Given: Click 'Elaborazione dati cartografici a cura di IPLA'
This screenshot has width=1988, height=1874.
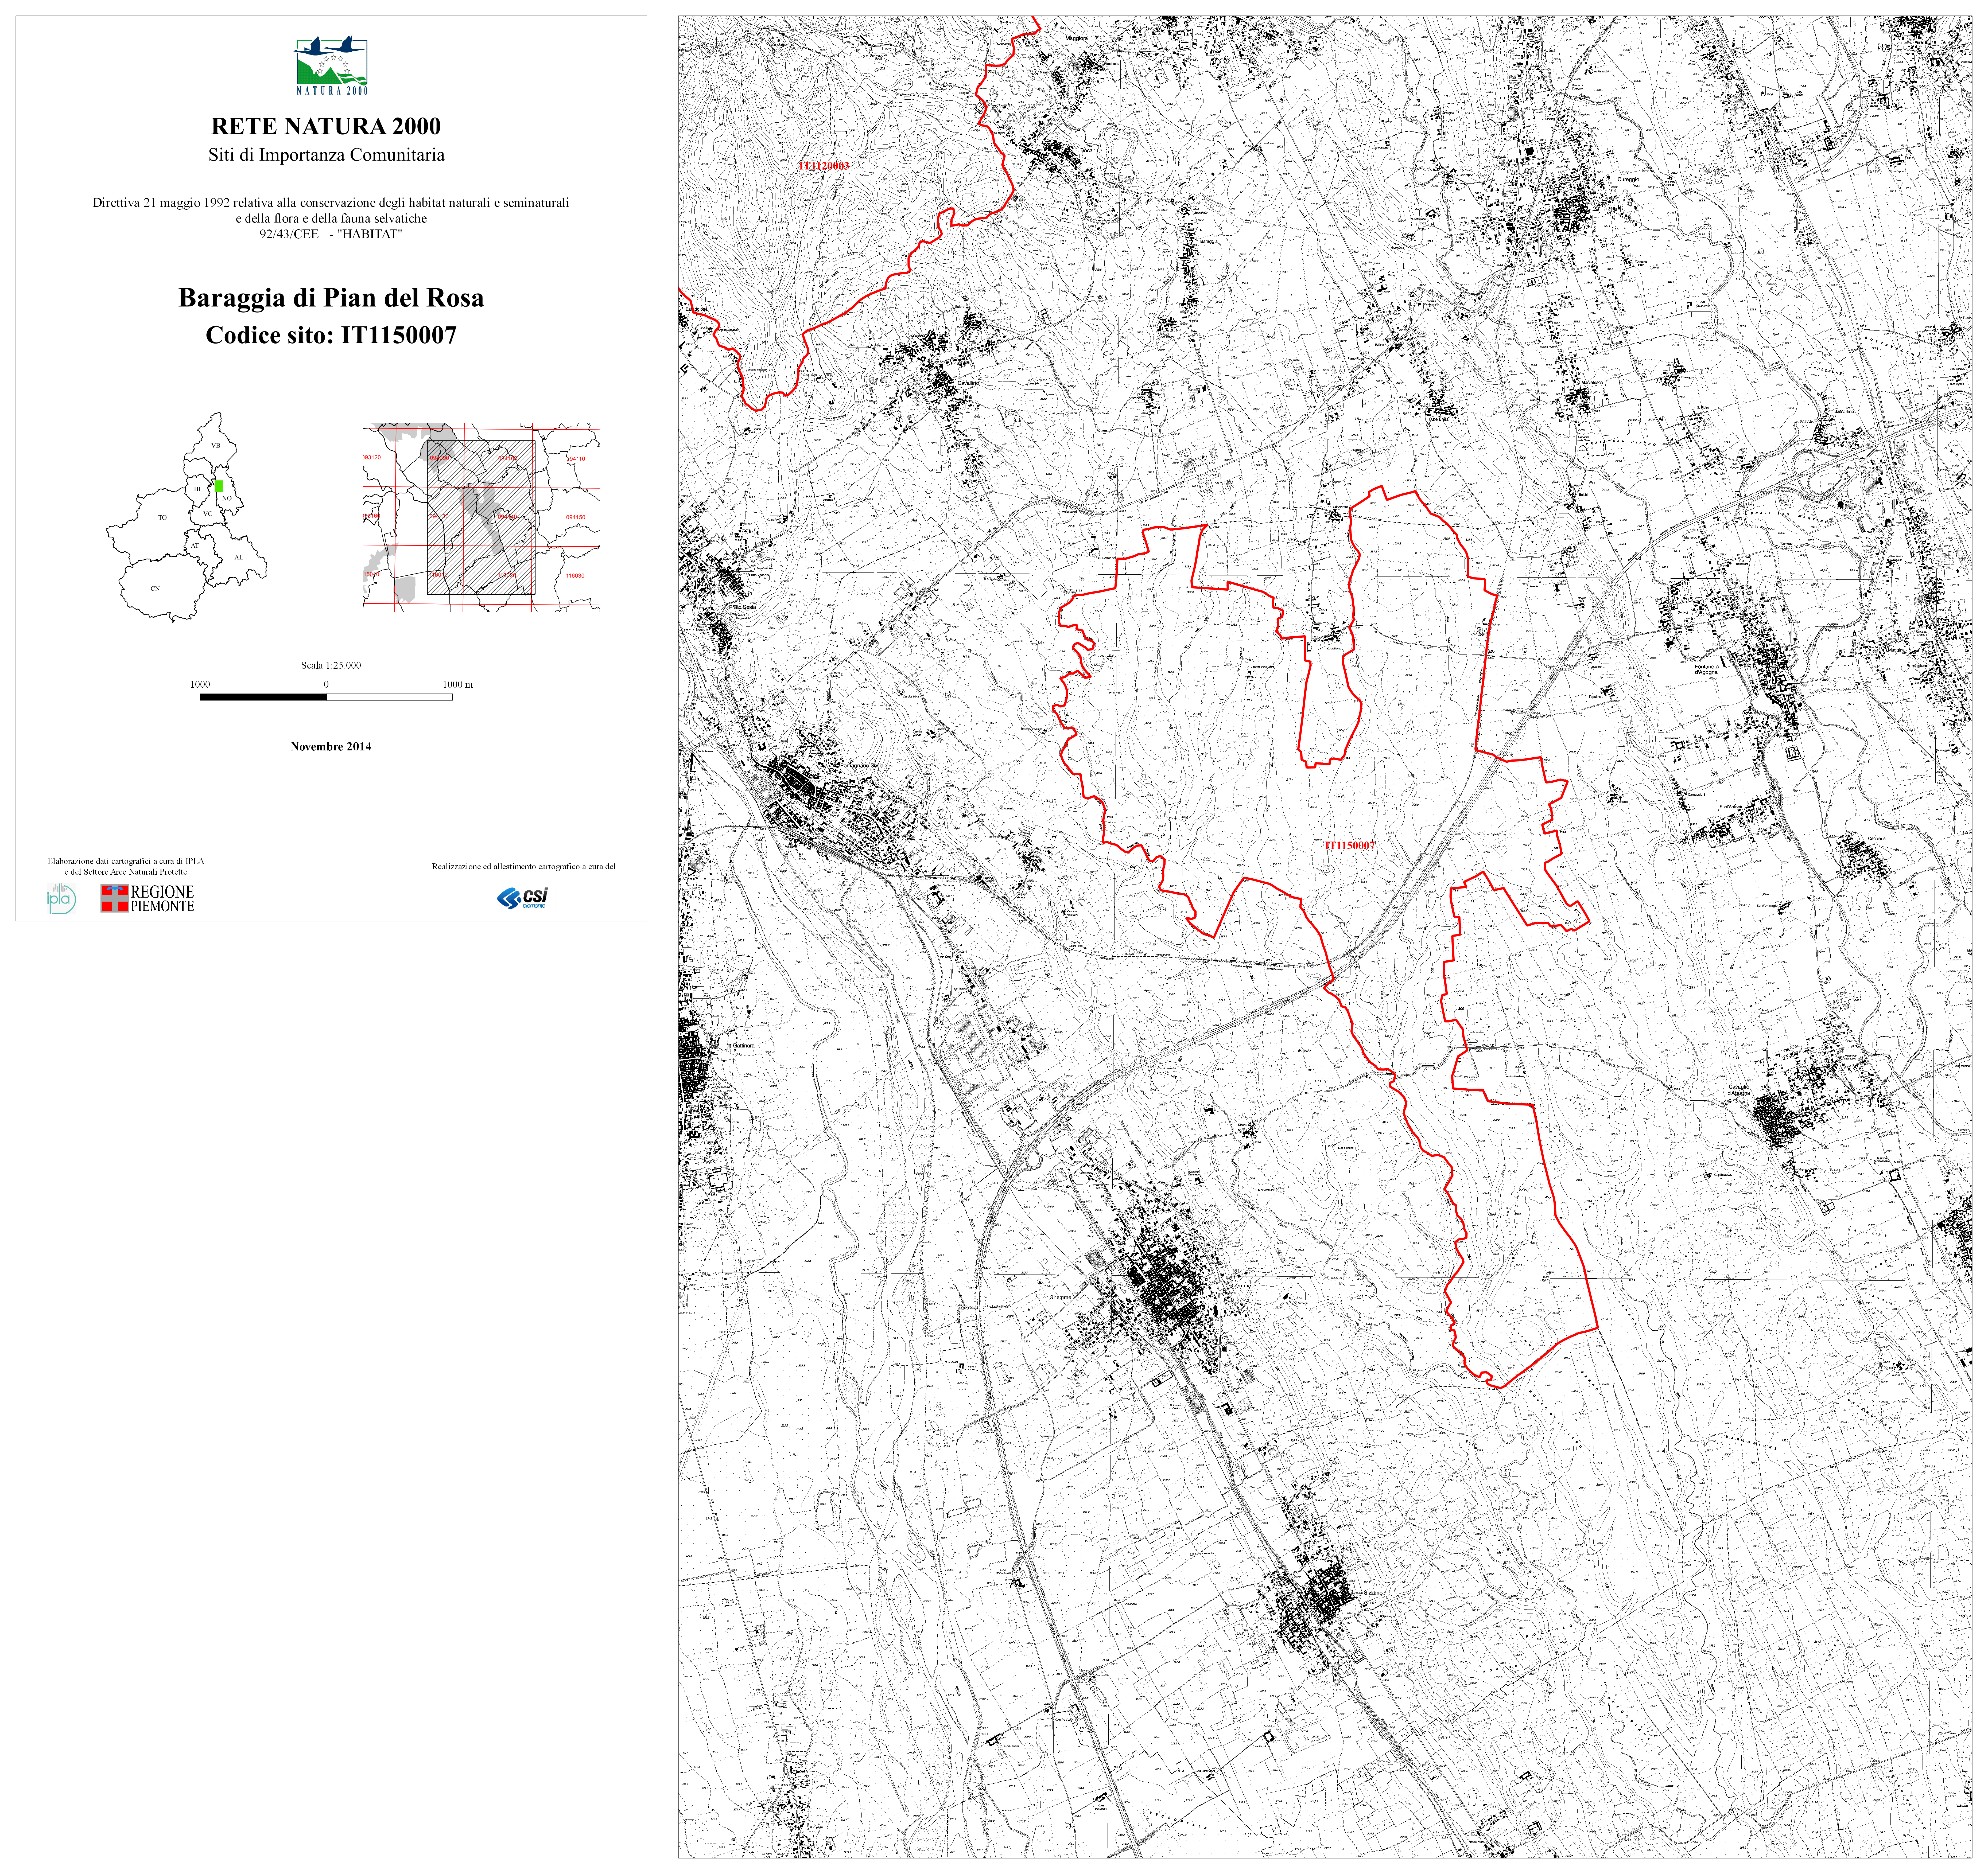Looking at the screenshot, I should (126, 861).
